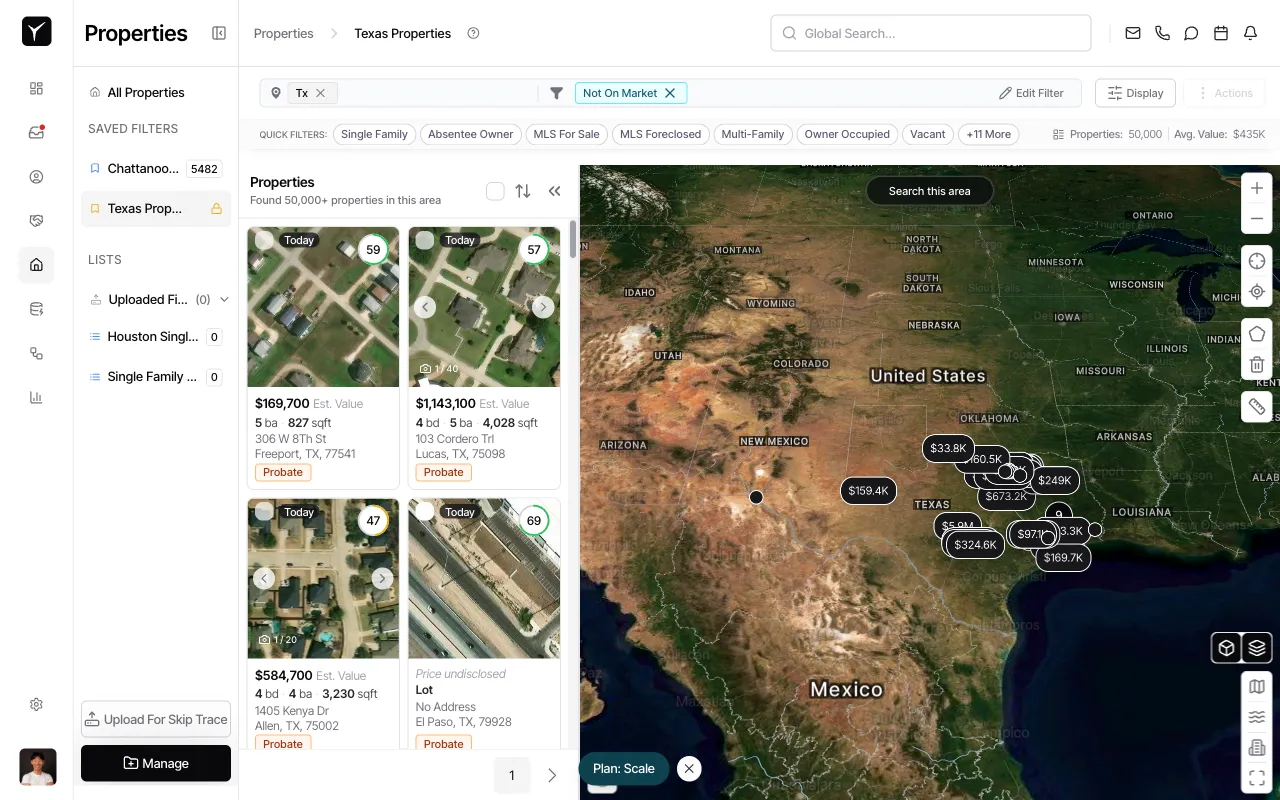The height and width of the screenshot is (800, 1280).
Task: Collapse the properties list panel
Action: coord(554,191)
